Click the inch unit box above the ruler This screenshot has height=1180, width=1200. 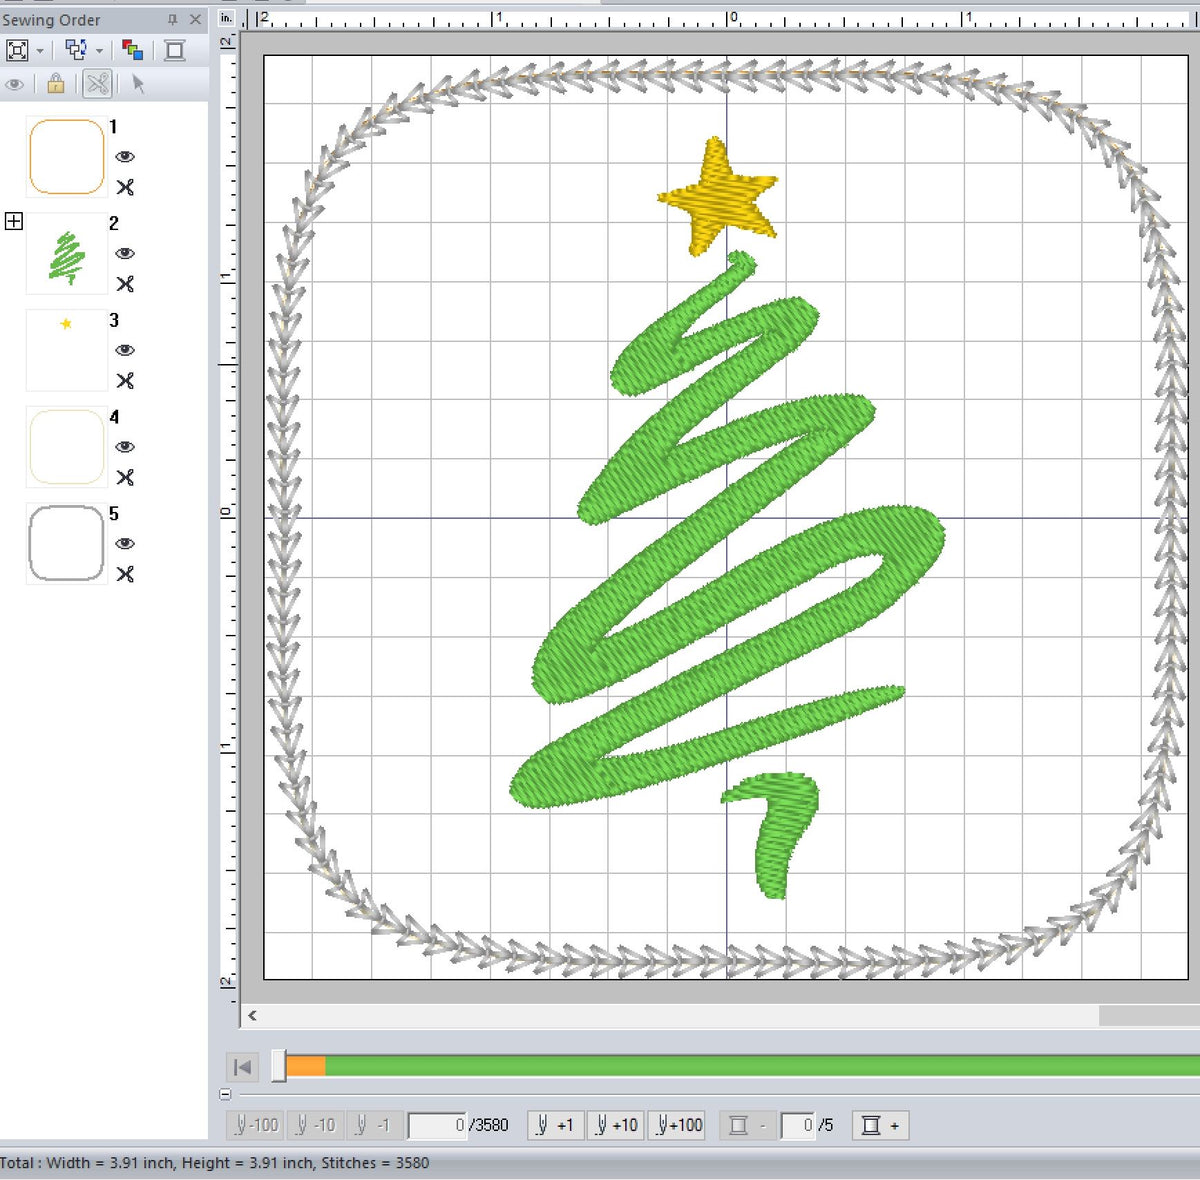(x=225, y=17)
